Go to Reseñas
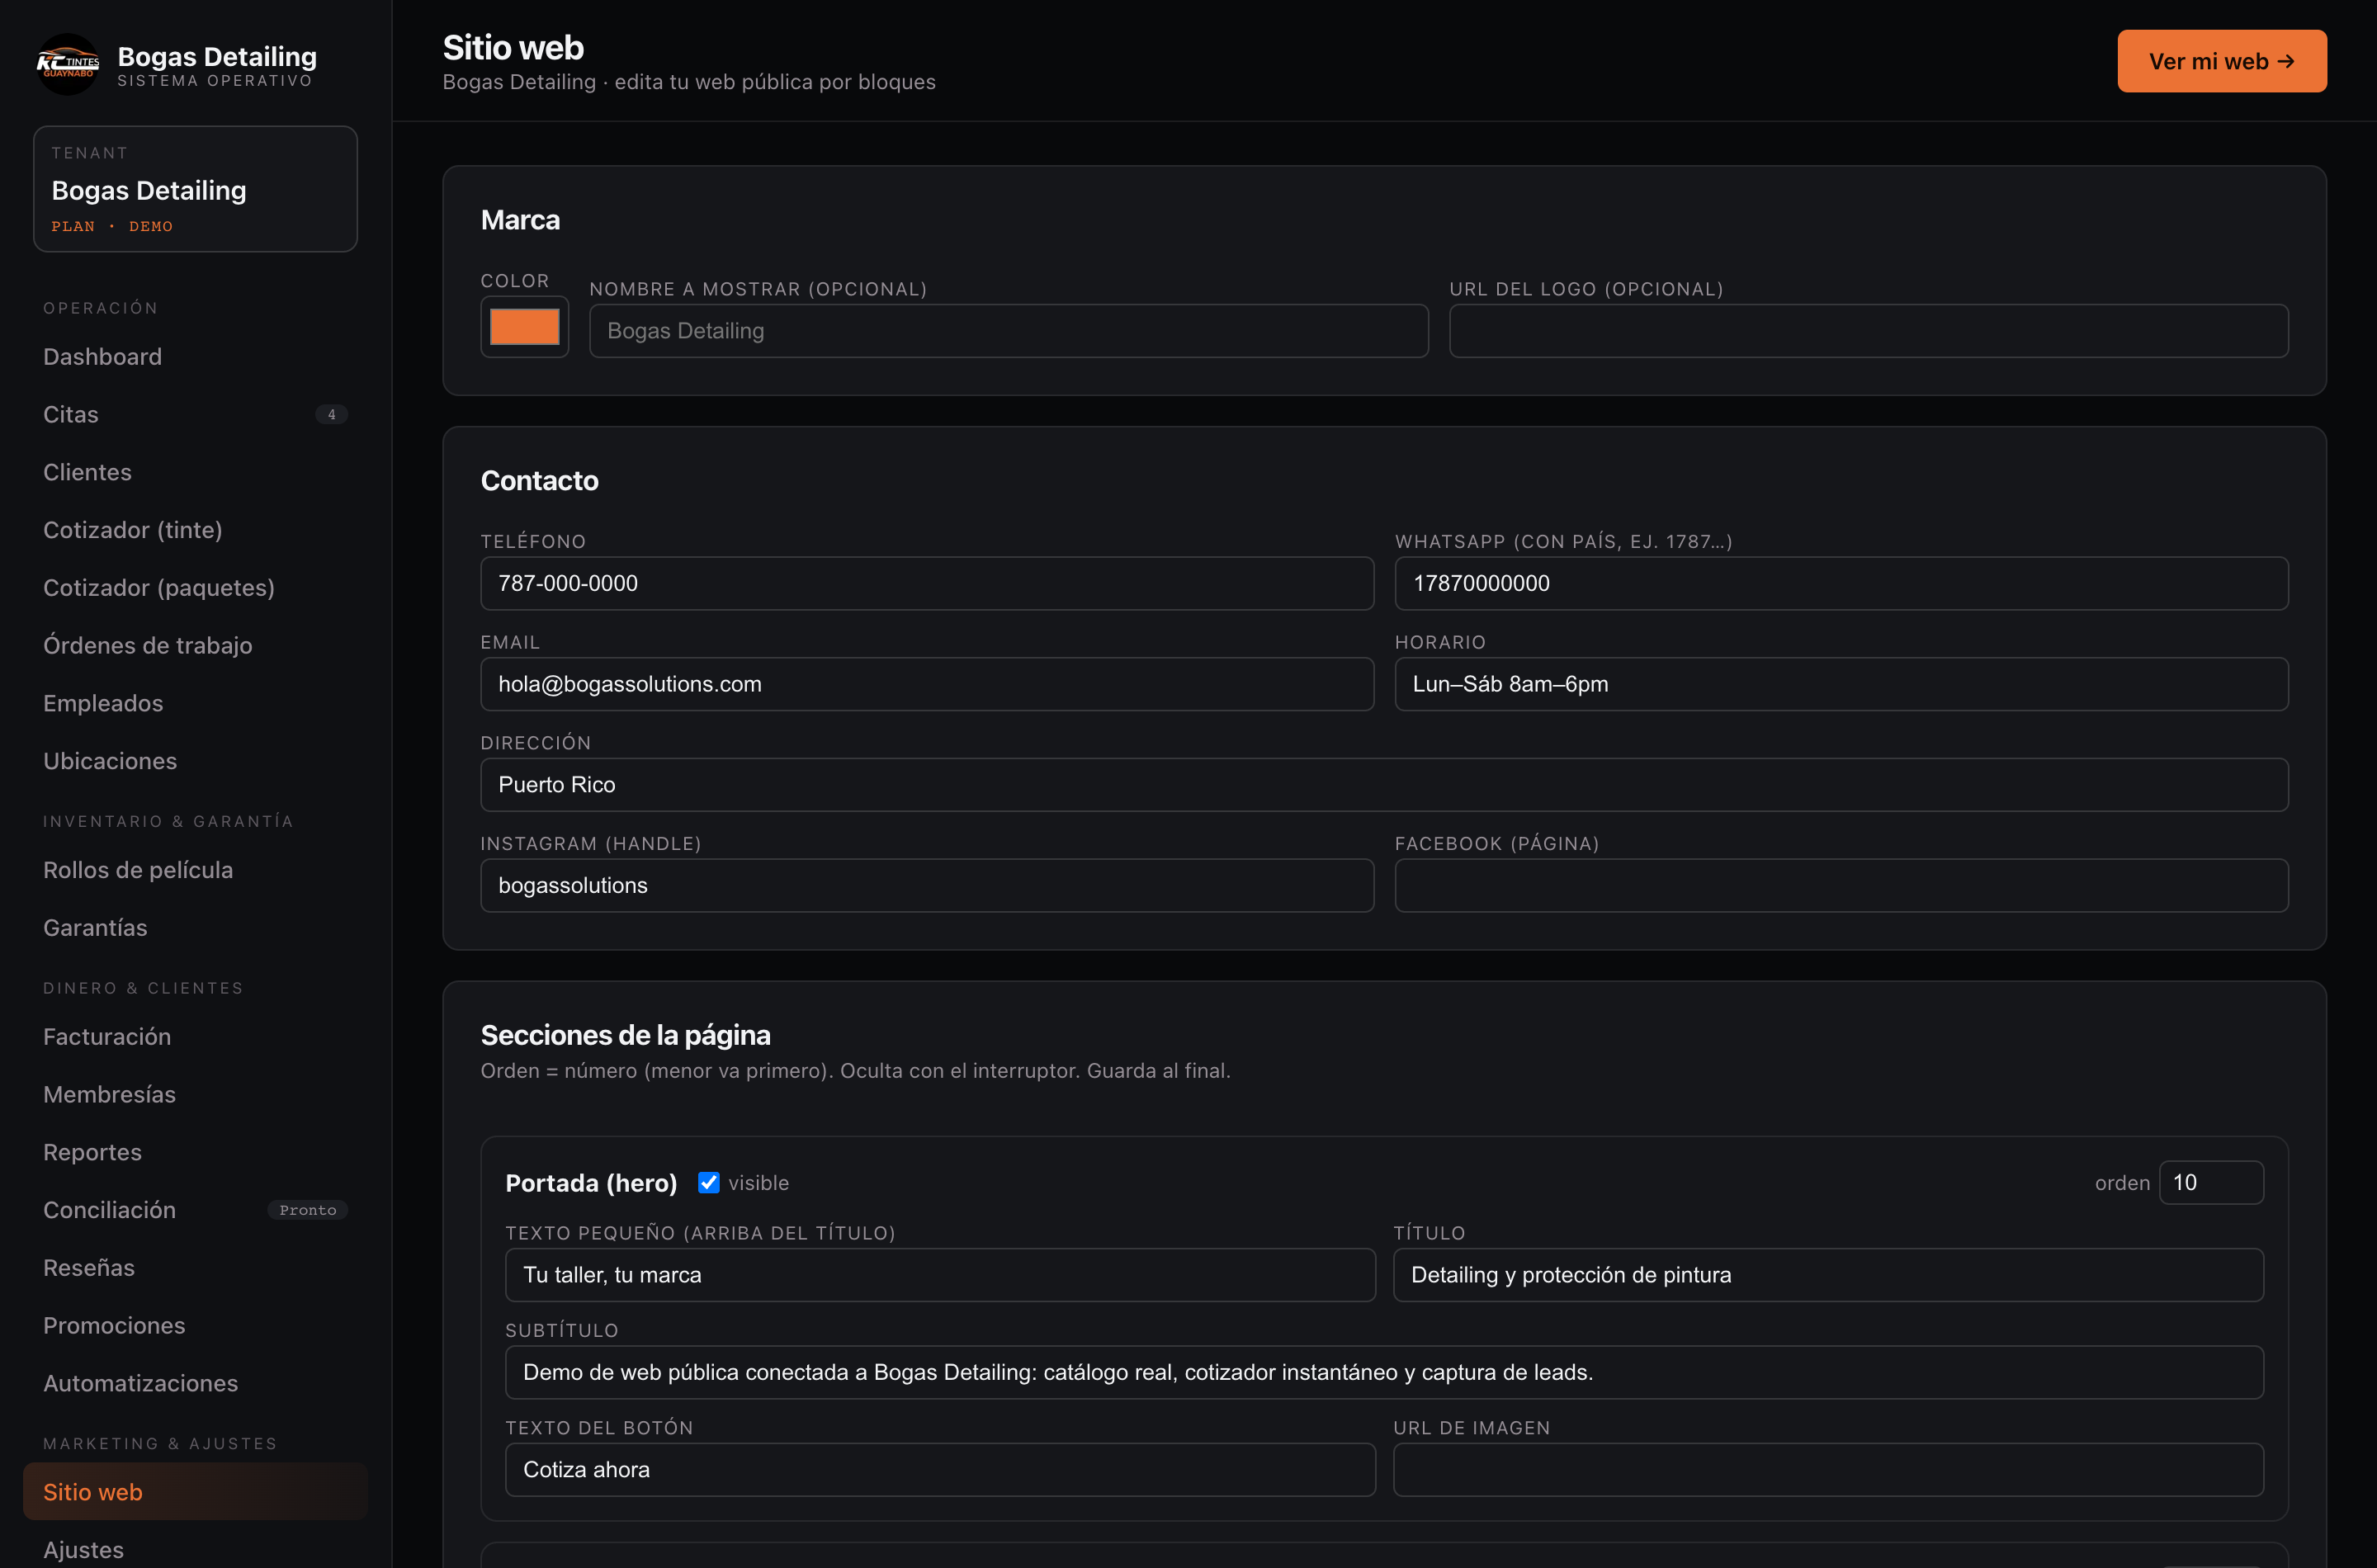 195,1268
